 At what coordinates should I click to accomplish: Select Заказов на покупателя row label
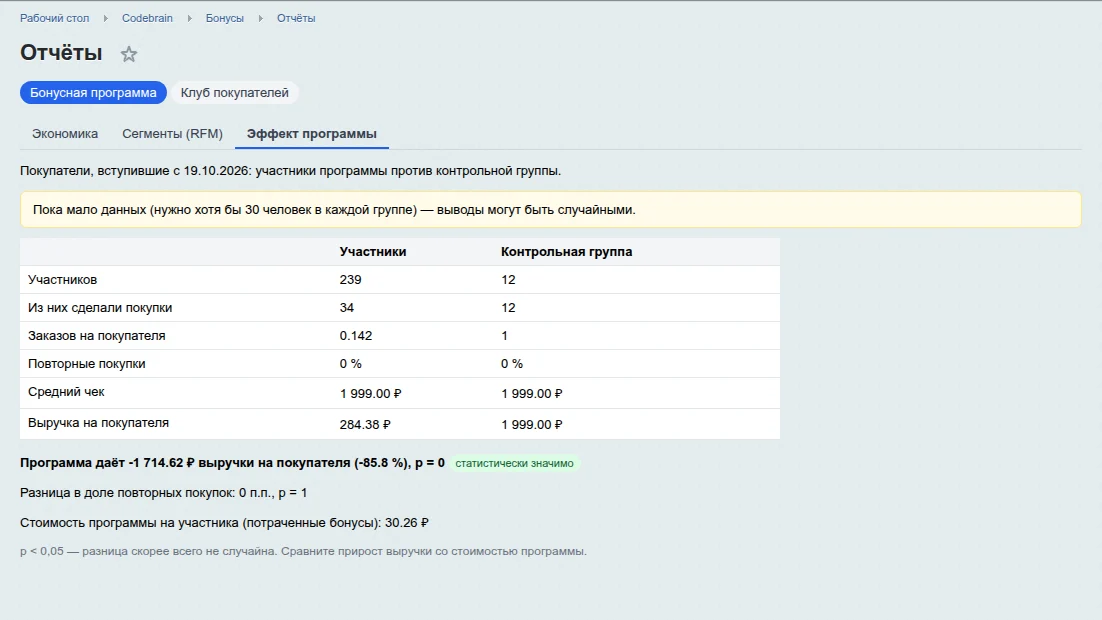pyautogui.click(x=96, y=336)
